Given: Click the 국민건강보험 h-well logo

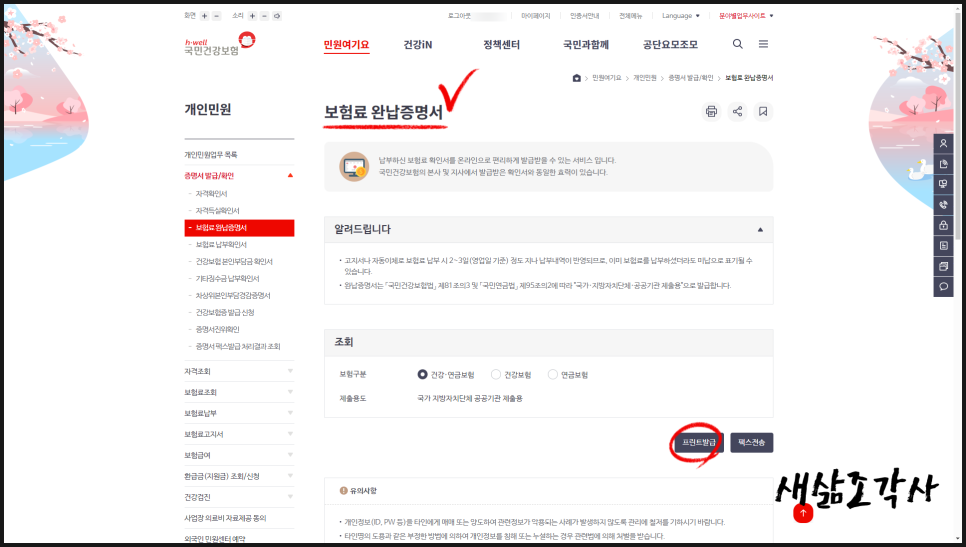Looking at the screenshot, I should tap(219, 44).
